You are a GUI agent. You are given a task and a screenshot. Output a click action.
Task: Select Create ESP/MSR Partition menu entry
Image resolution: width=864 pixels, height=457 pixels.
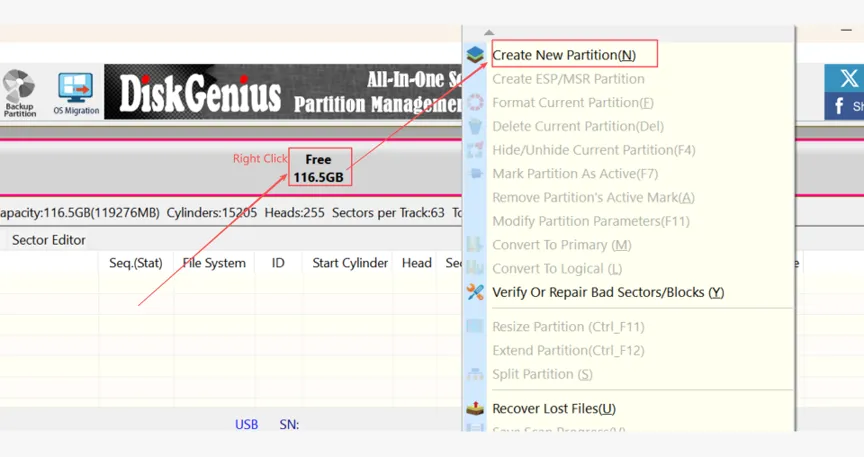click(x=568, y=79)
